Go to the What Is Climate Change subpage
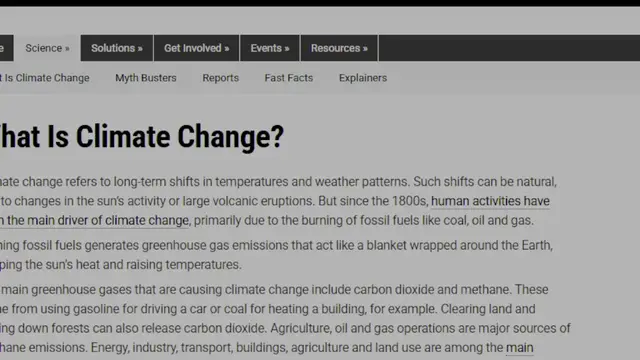The width and height of the screenshot is (640, 360). point(44,78)
